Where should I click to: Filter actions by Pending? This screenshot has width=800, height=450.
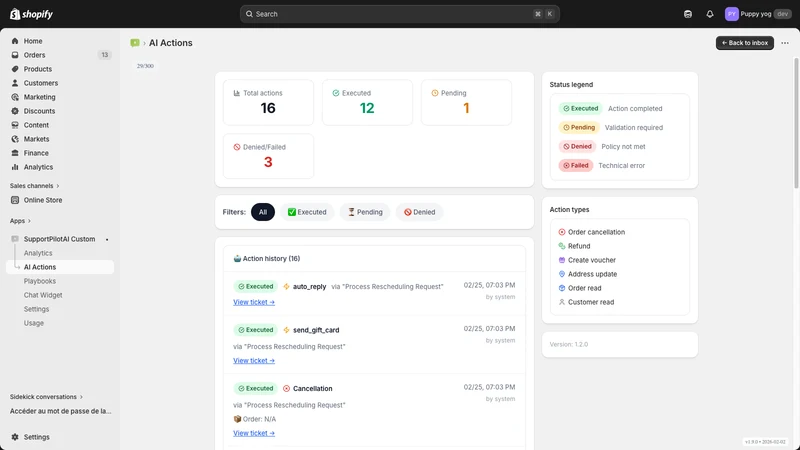click(365, 212)
